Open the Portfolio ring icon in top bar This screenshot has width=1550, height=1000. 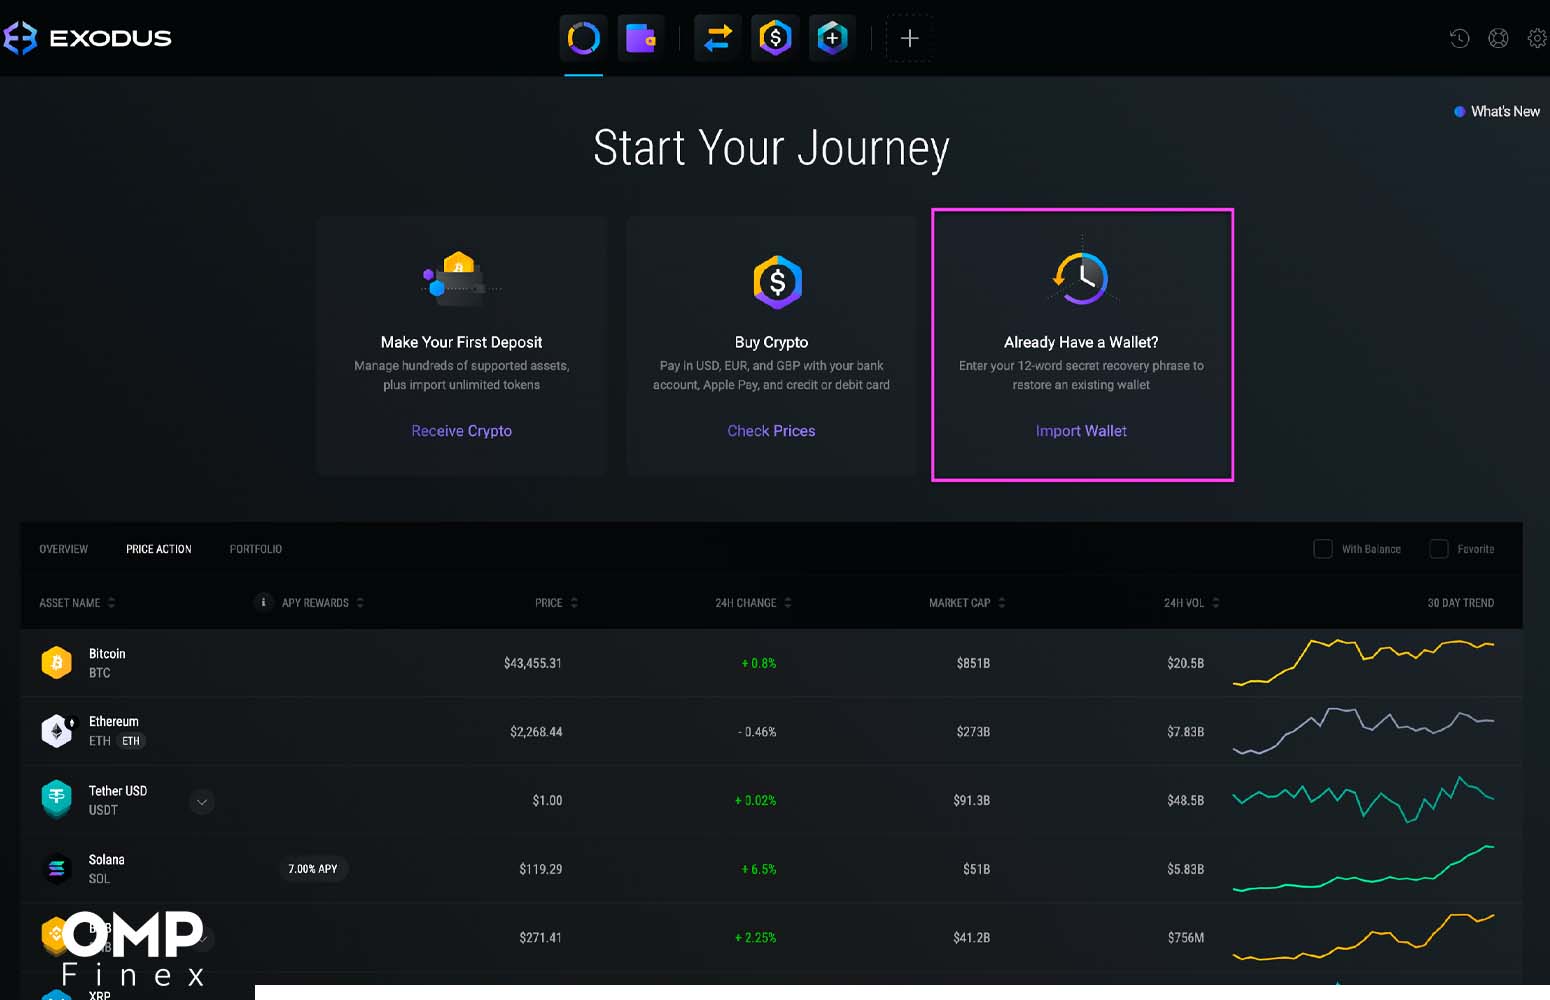tap(584, 39)
